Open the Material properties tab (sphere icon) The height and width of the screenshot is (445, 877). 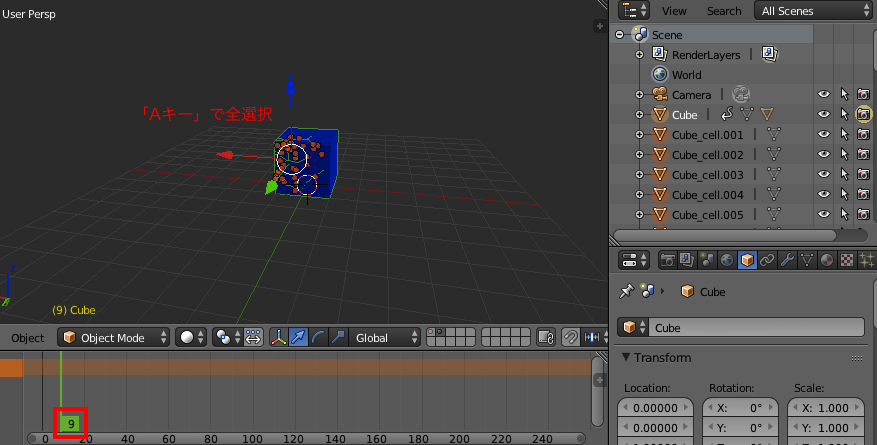[827, 260]
